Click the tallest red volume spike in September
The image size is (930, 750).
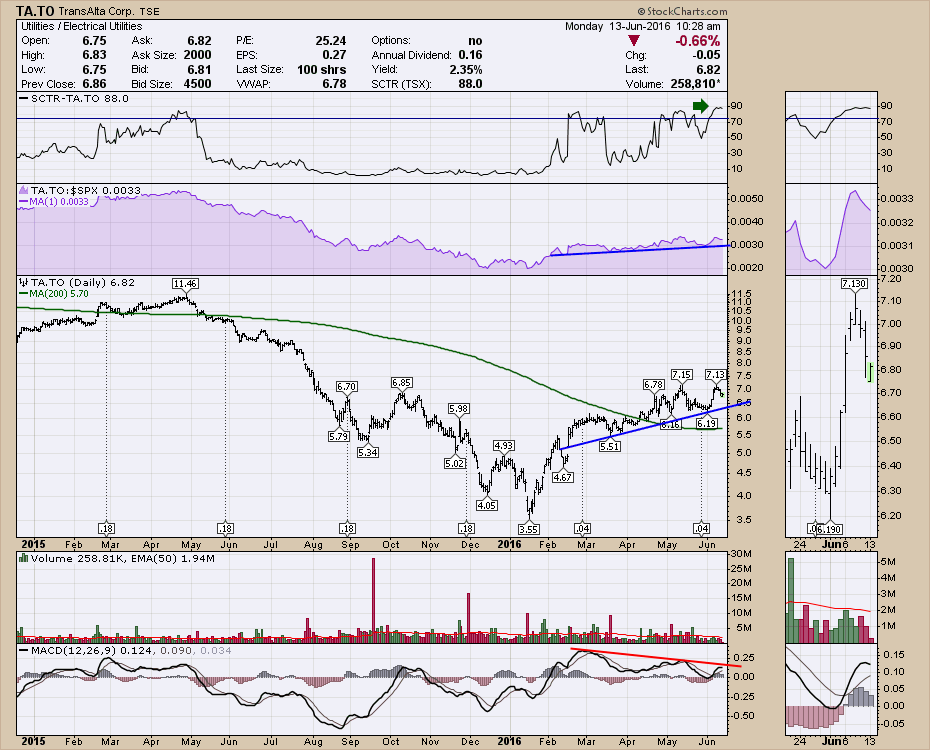[374, 599]
